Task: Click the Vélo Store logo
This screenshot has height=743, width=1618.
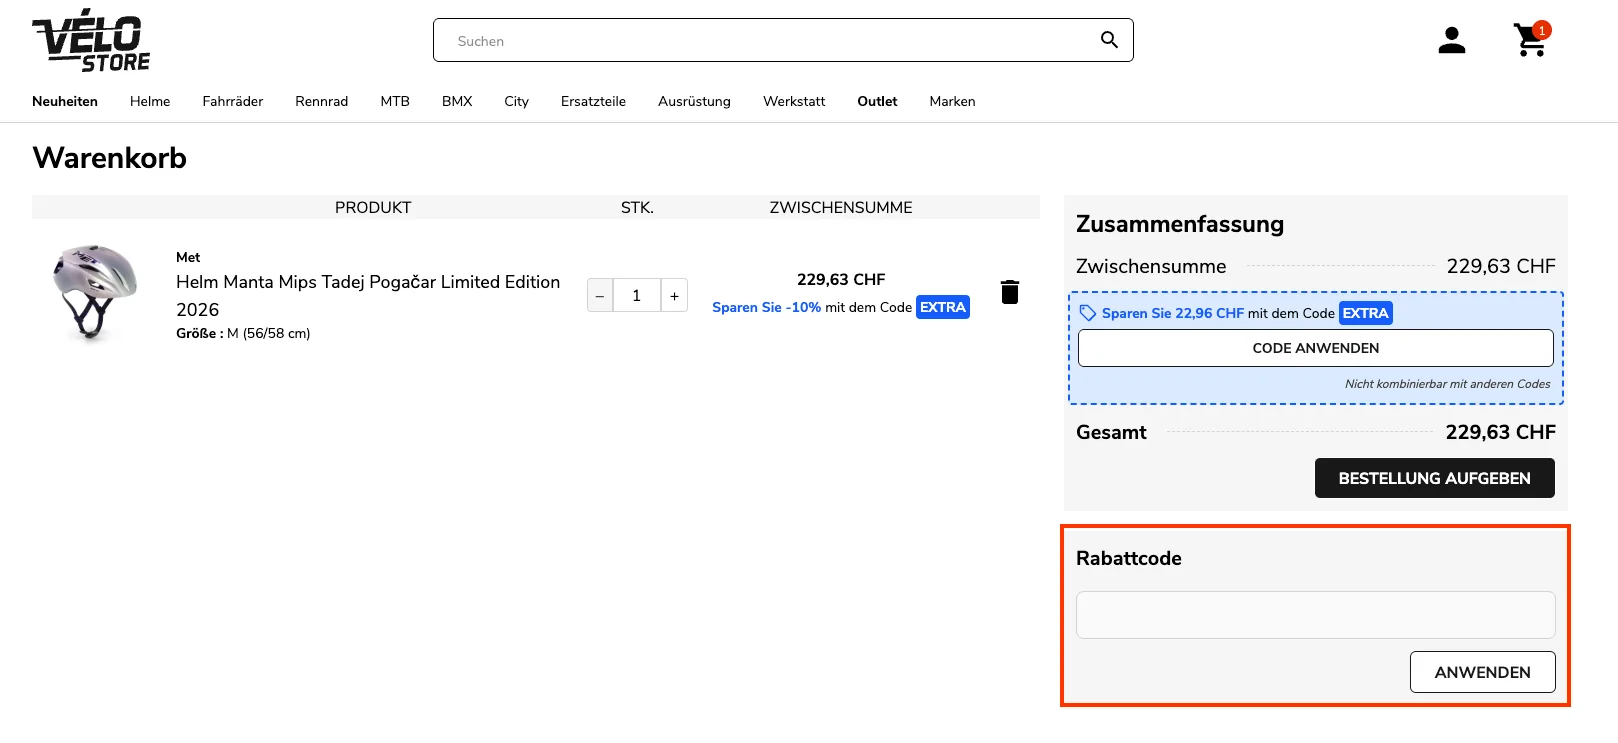Action: click(91, 41)
